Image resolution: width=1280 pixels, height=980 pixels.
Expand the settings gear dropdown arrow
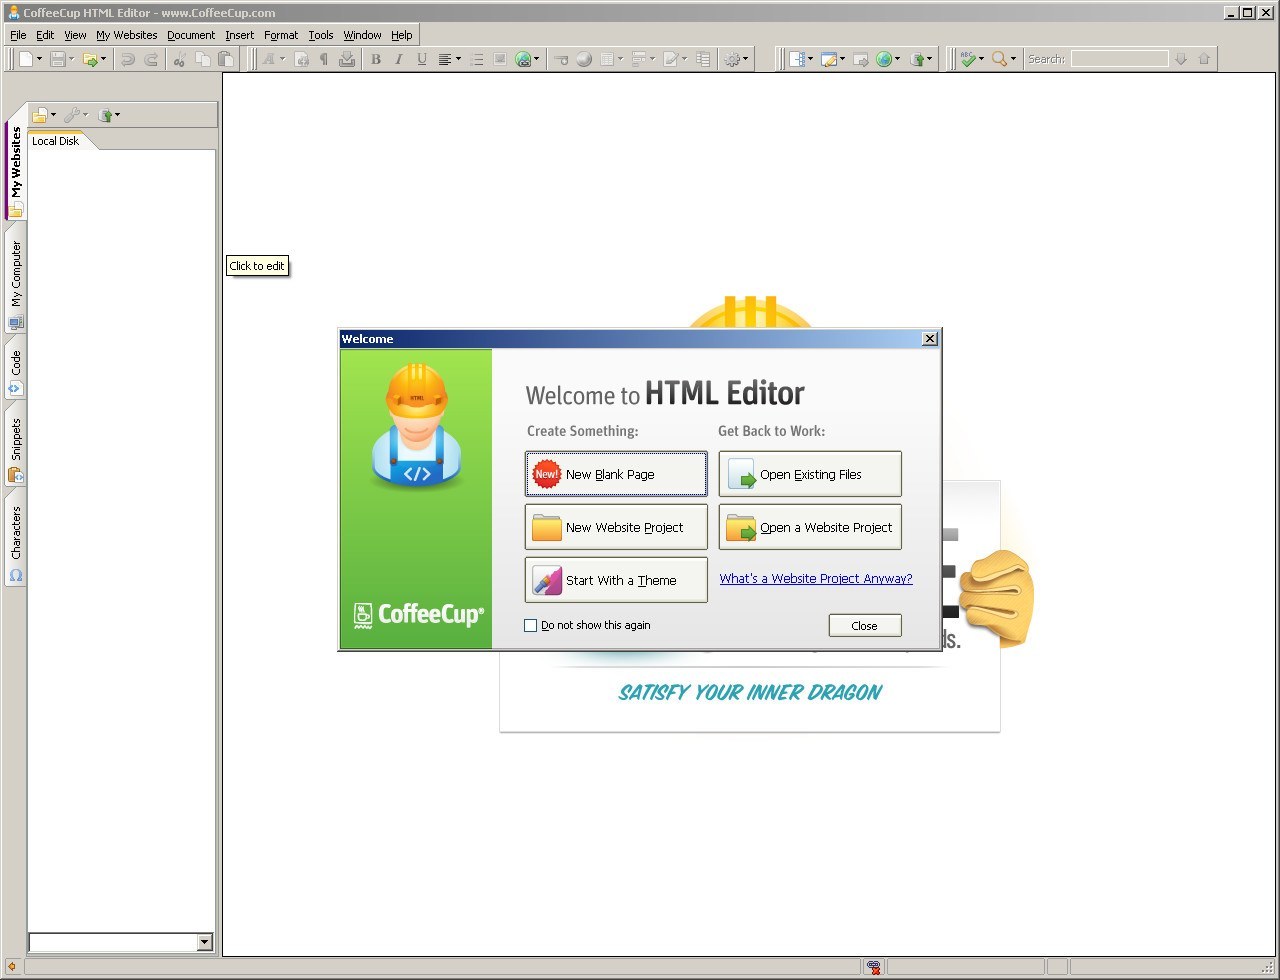click(745, 59)
